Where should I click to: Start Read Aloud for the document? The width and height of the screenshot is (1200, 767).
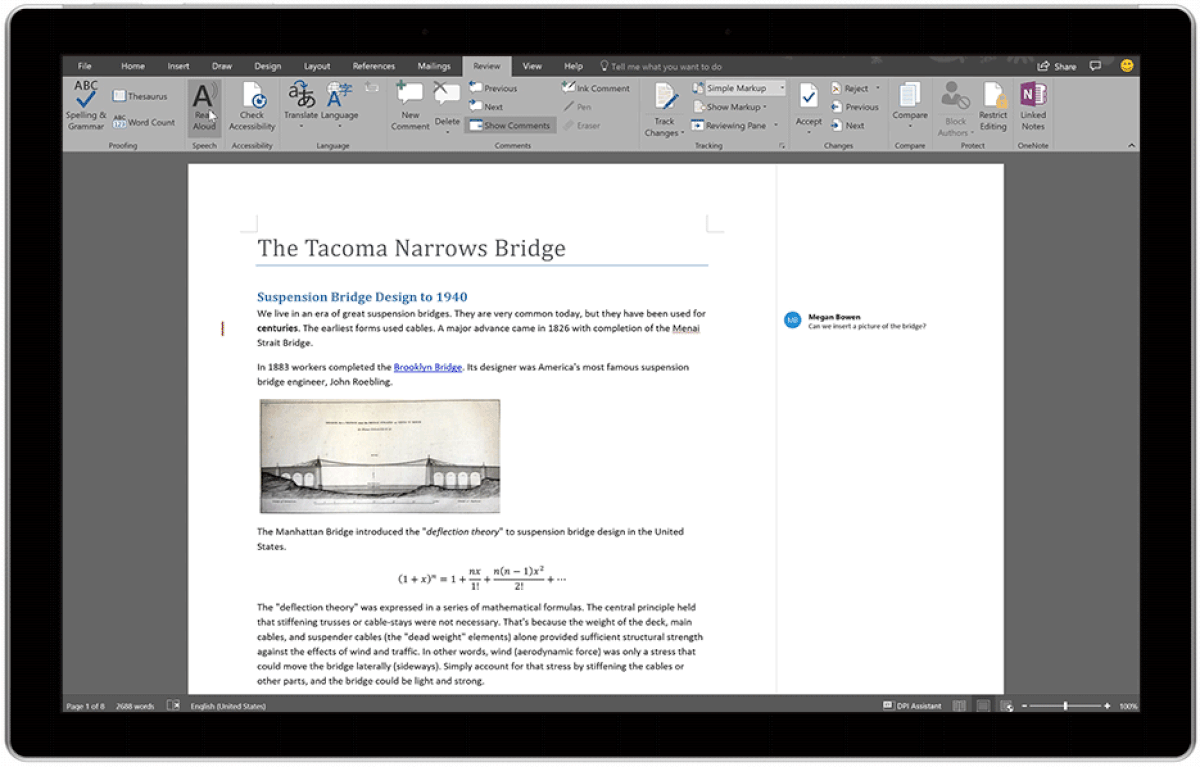pyautogui.click(x=203, y=107)
